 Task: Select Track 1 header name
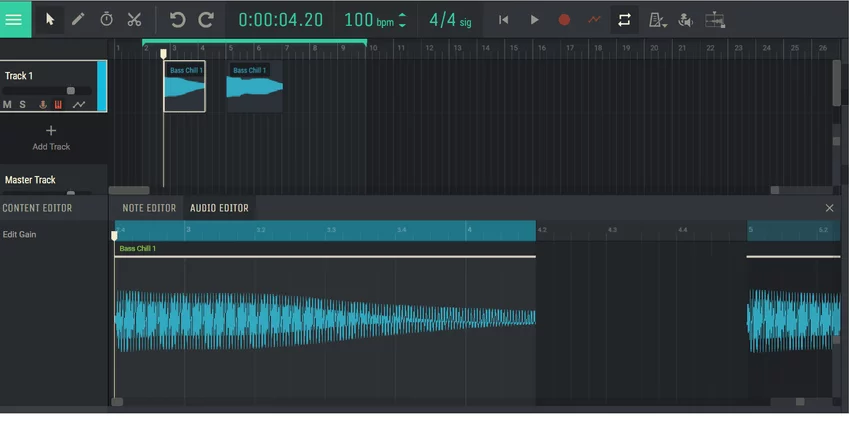pos(19,76)
